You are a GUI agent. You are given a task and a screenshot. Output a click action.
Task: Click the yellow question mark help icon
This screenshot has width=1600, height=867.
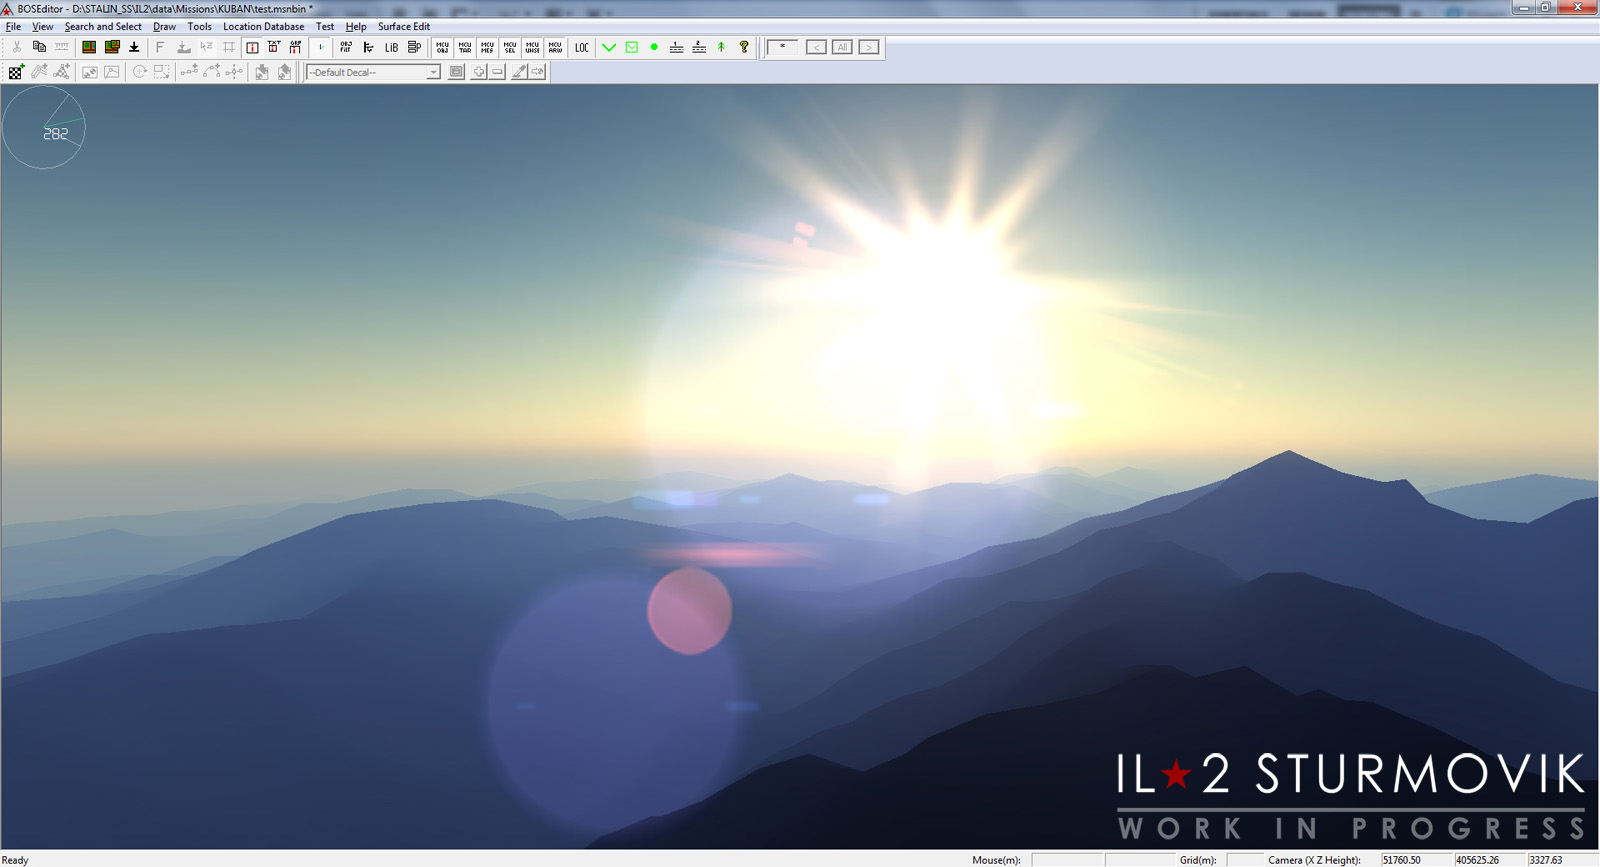tap(744, 47)
